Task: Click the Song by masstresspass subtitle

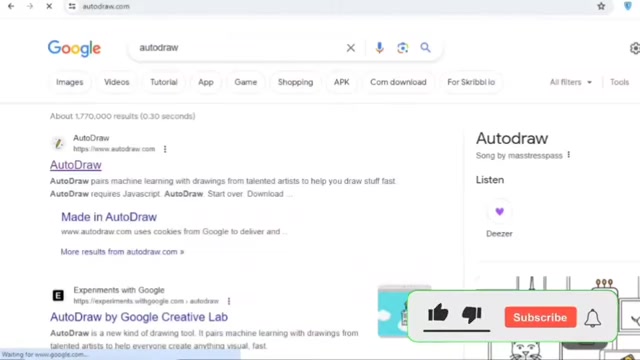Action: coord(519,156)
